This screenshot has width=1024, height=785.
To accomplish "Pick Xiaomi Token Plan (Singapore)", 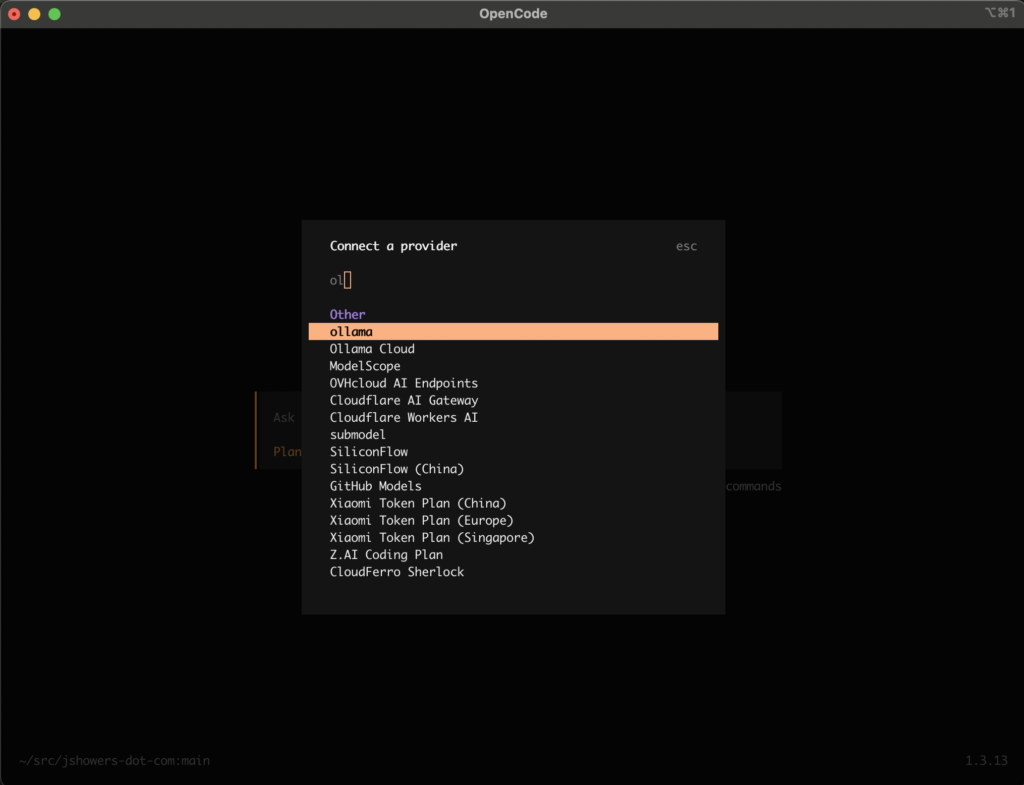I will pos(432,537).
